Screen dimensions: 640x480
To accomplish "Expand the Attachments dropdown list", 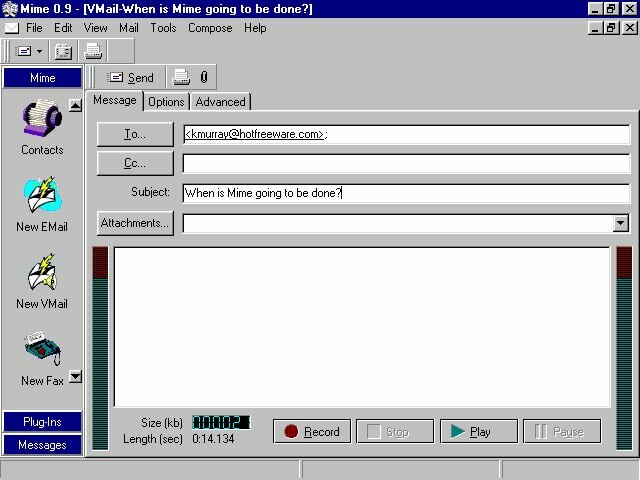I will 620,223.
